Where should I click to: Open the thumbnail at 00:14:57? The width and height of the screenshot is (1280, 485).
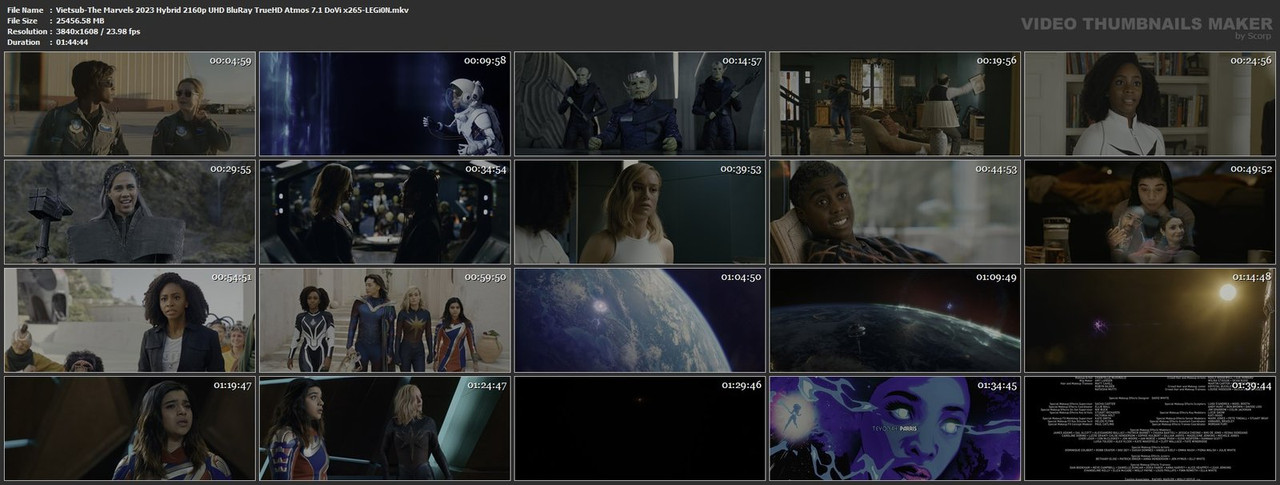(640, 103)
